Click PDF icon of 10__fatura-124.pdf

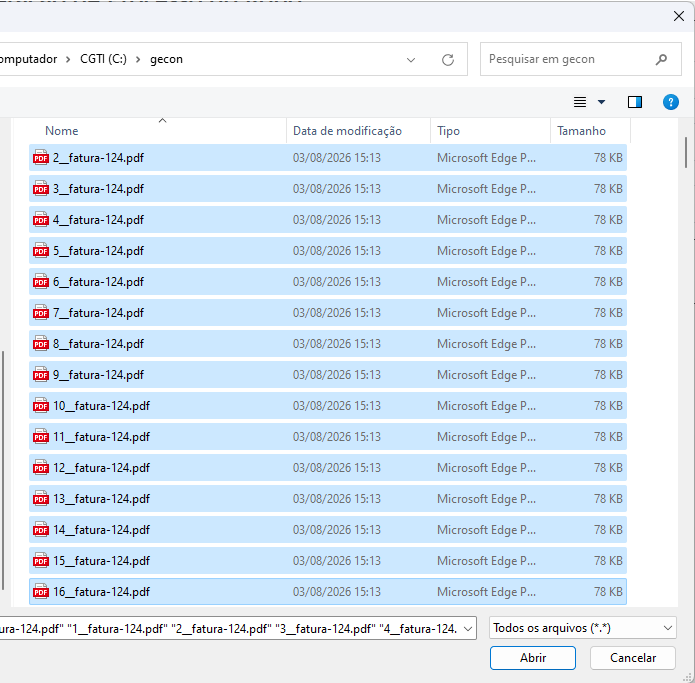tap(41, 406)
